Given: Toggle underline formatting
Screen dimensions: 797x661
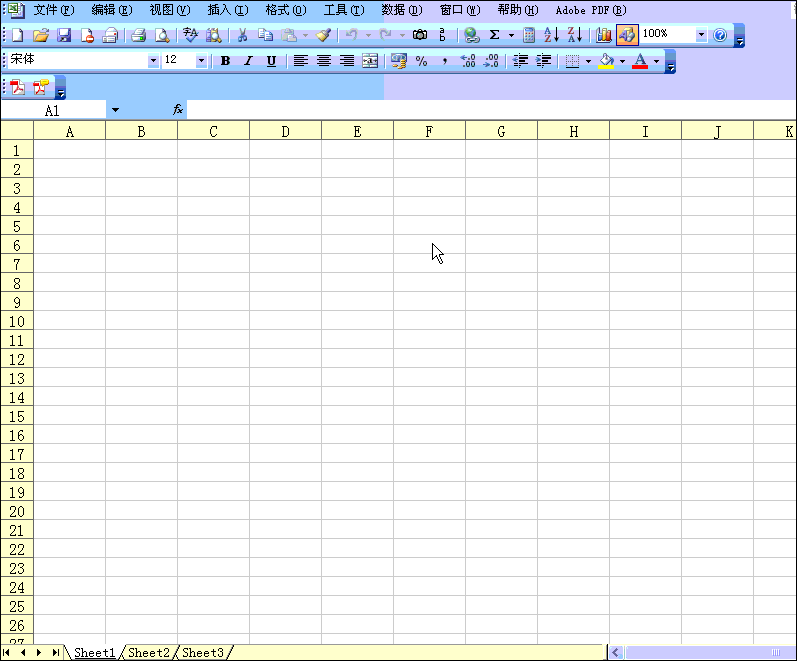Looking at the screenshot, I should point(271,62).
